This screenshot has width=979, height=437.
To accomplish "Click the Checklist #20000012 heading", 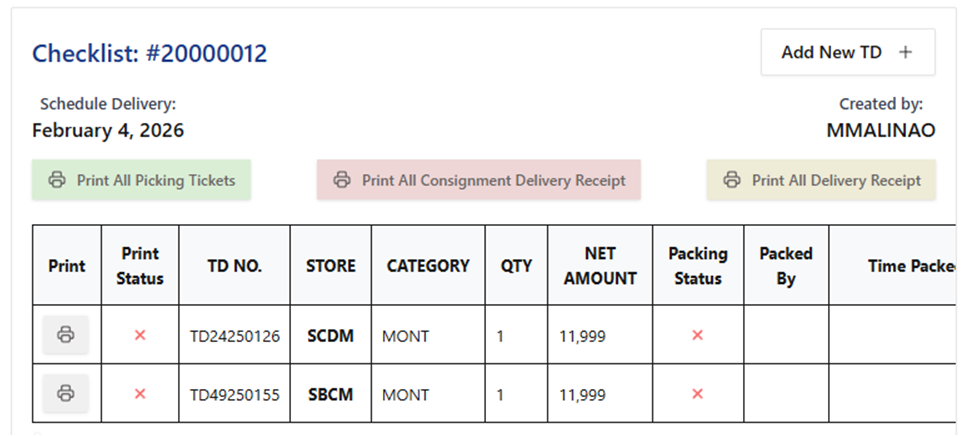I will point(150,54).
